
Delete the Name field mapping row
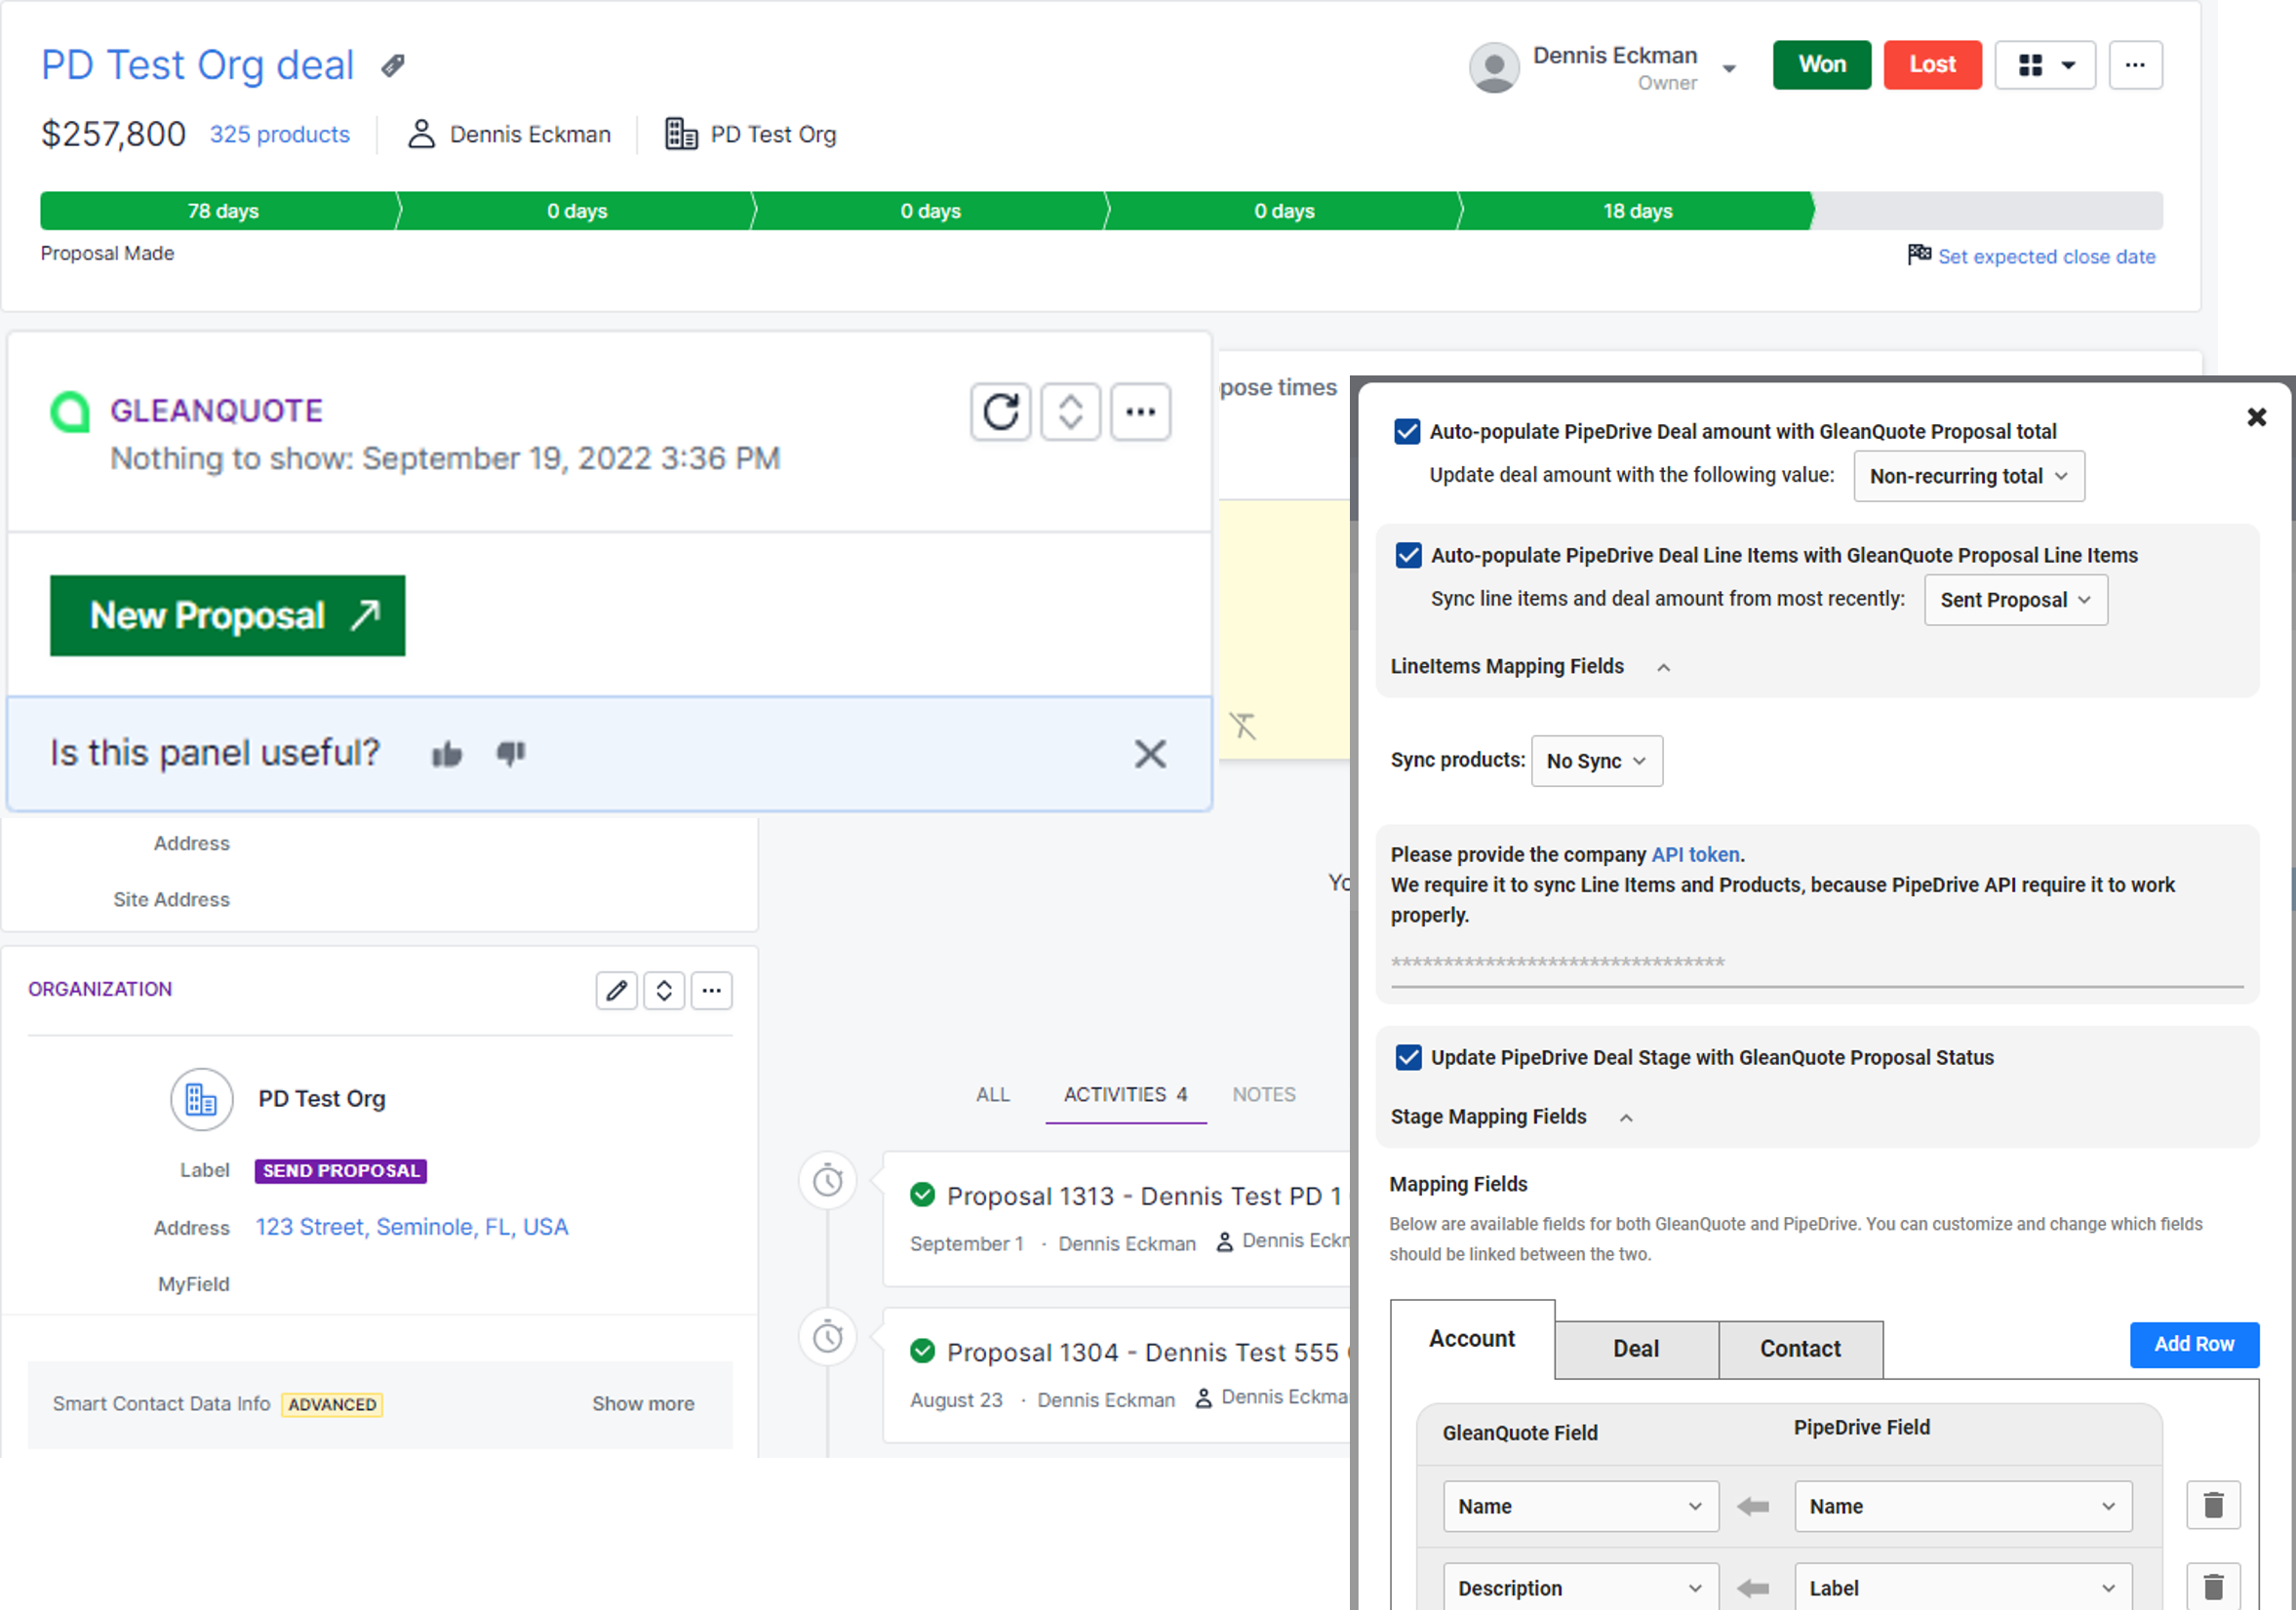(2213, 1505)
